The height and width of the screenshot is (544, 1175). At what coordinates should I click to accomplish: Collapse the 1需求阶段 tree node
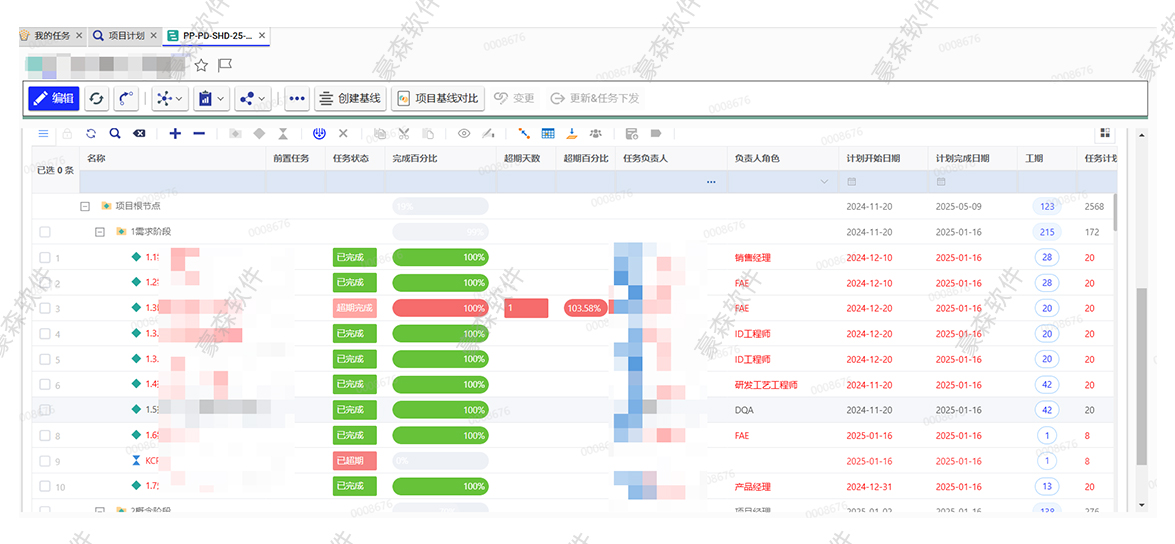click(100, 232)
